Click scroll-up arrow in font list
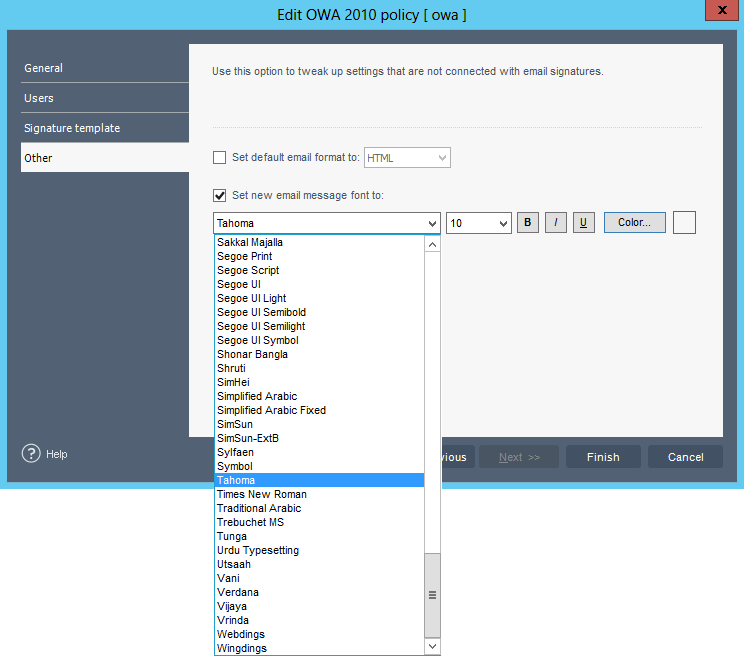The height and width of the screenshot is (656, 744). (x=432, y=245)
